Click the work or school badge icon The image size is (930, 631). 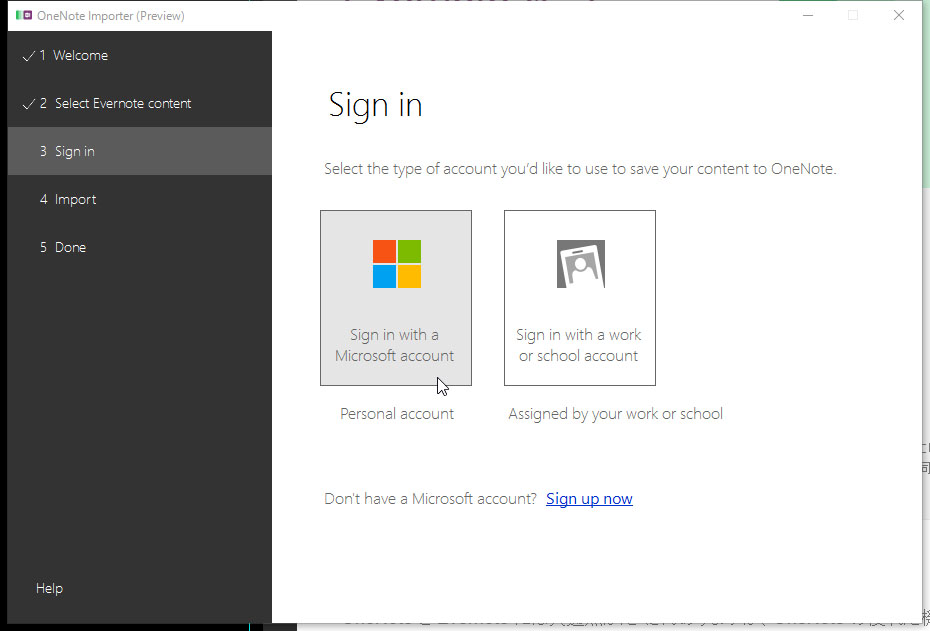[x=581, y=264]
